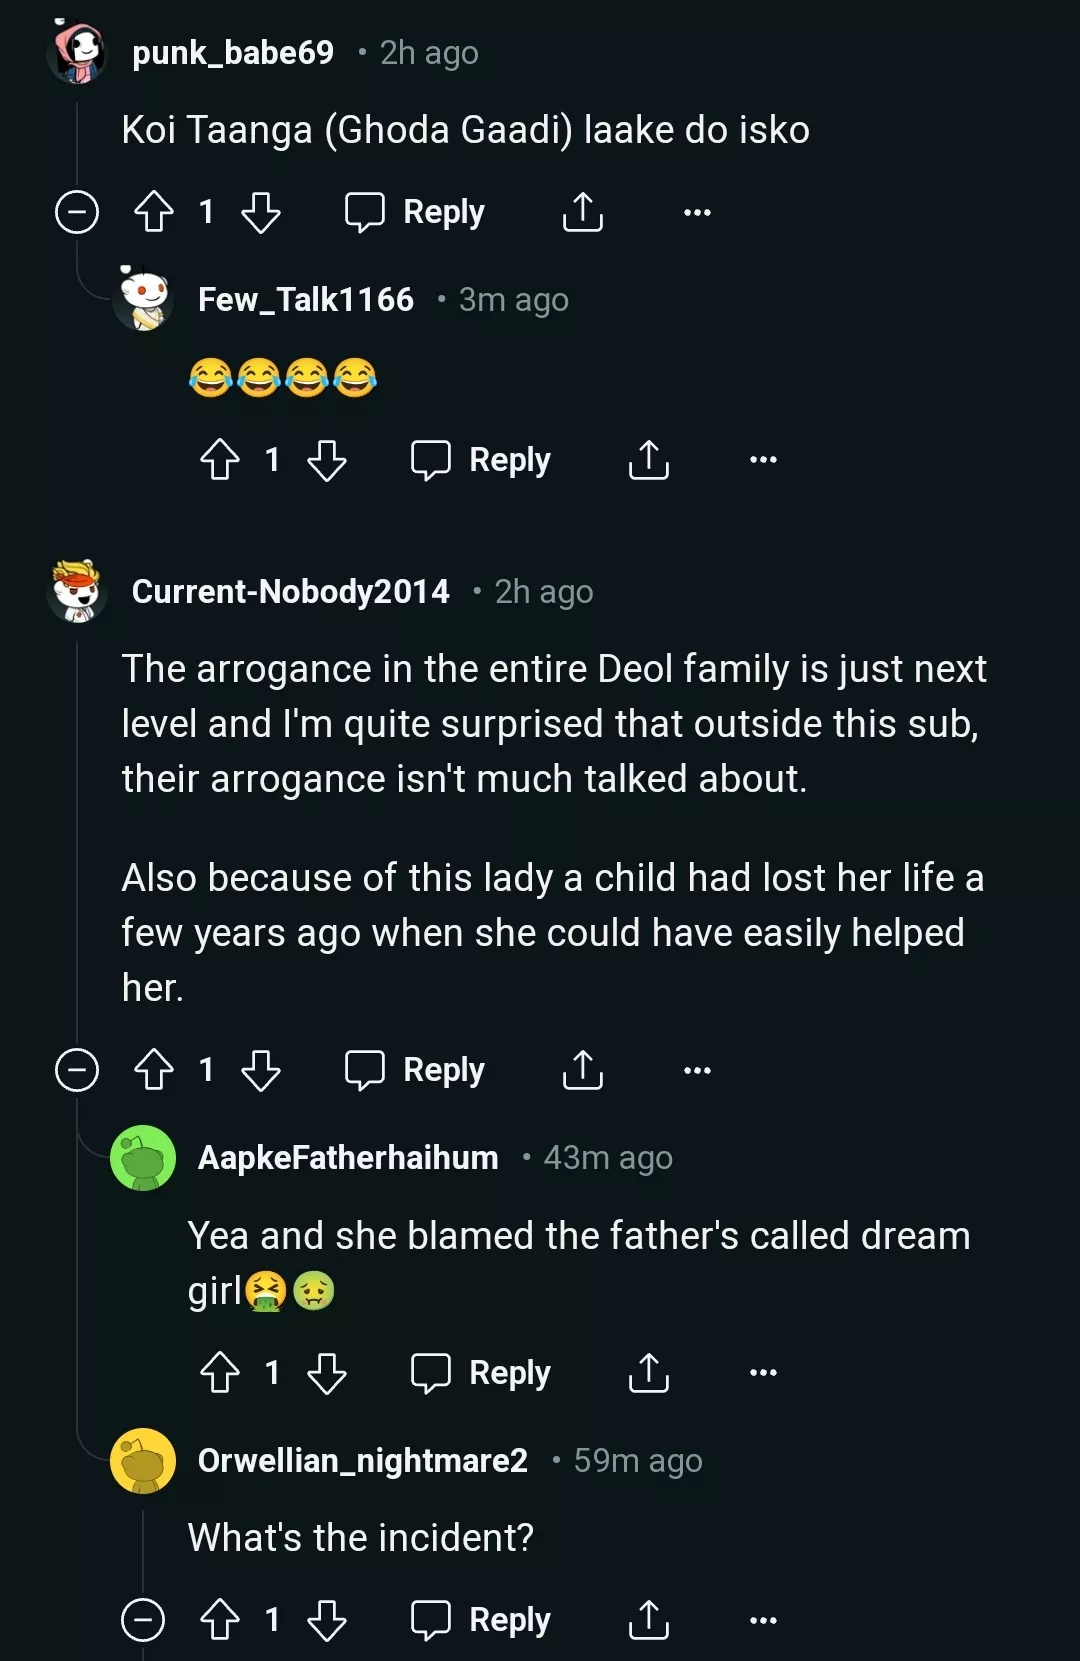1080x1661 pixels.
Task: Open more options on AapkeFatherhaihum's reply
Action: (x=763, y=1372)
